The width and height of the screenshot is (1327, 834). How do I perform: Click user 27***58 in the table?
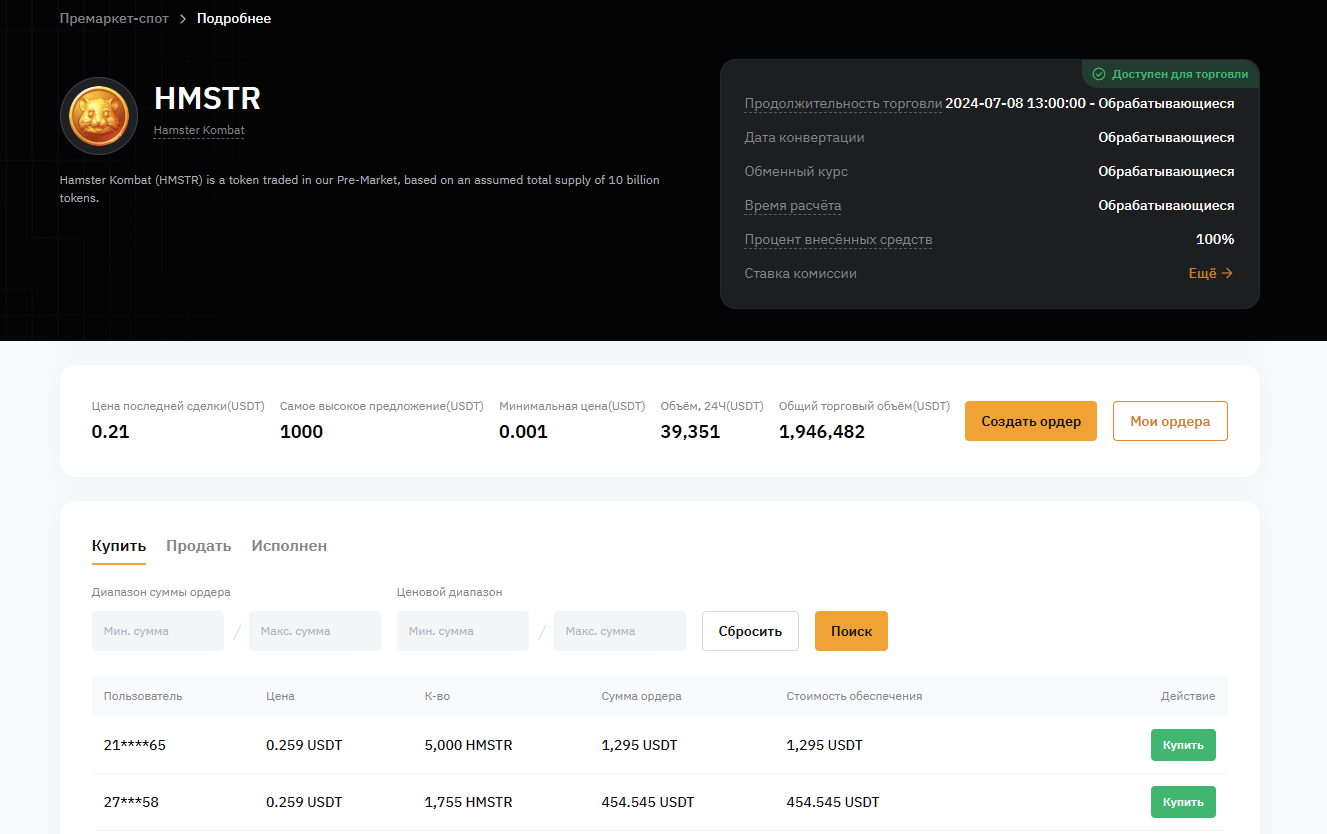click(x=131, y=802)
